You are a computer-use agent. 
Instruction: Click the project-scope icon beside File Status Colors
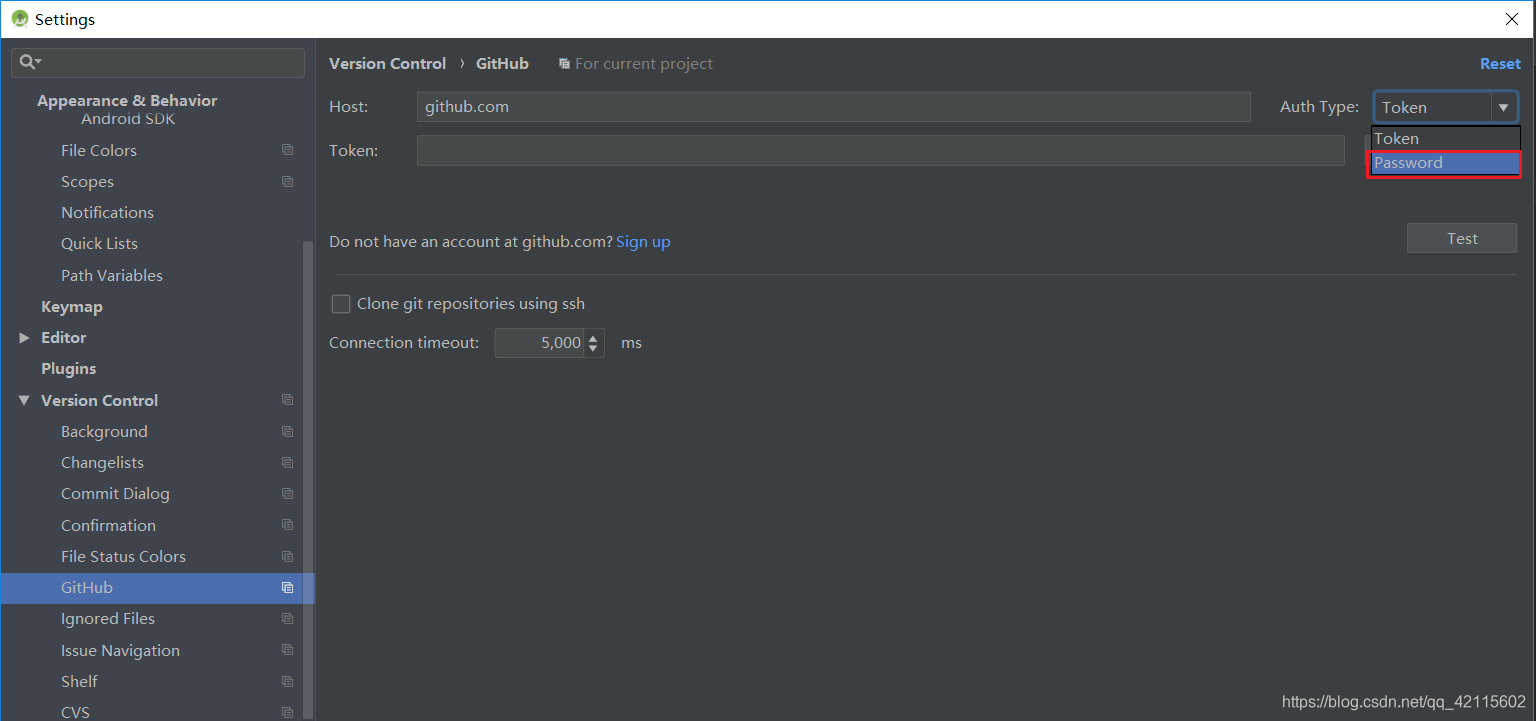[x=288, y=556]
